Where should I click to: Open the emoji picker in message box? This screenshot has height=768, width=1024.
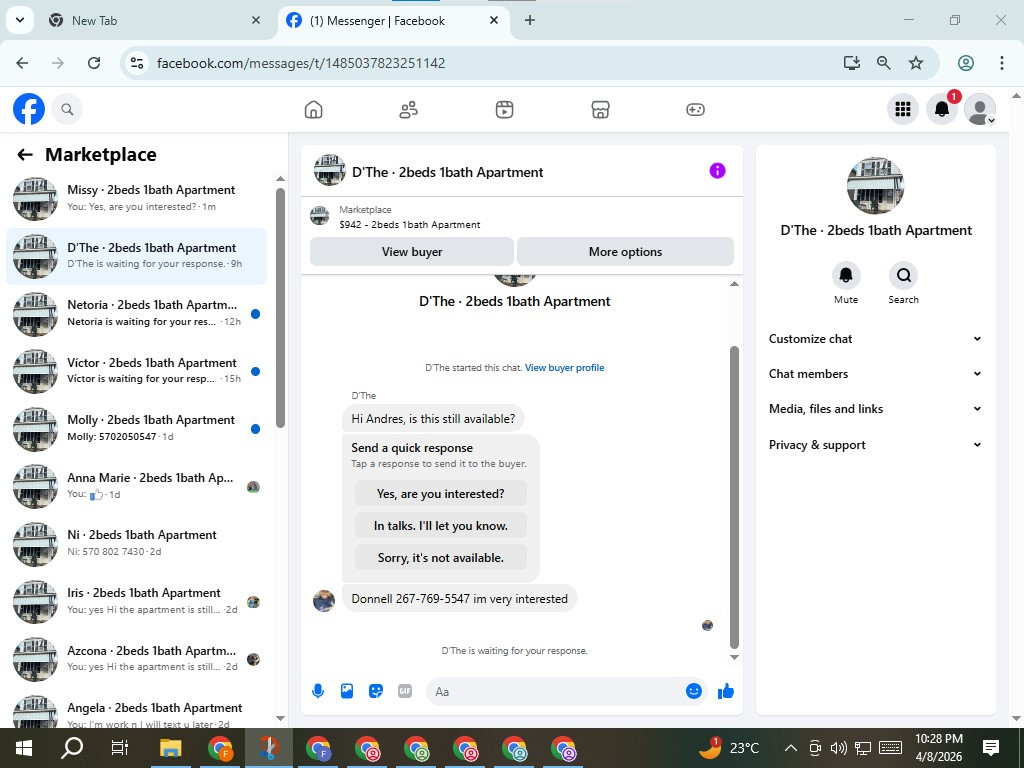[694, 691]
